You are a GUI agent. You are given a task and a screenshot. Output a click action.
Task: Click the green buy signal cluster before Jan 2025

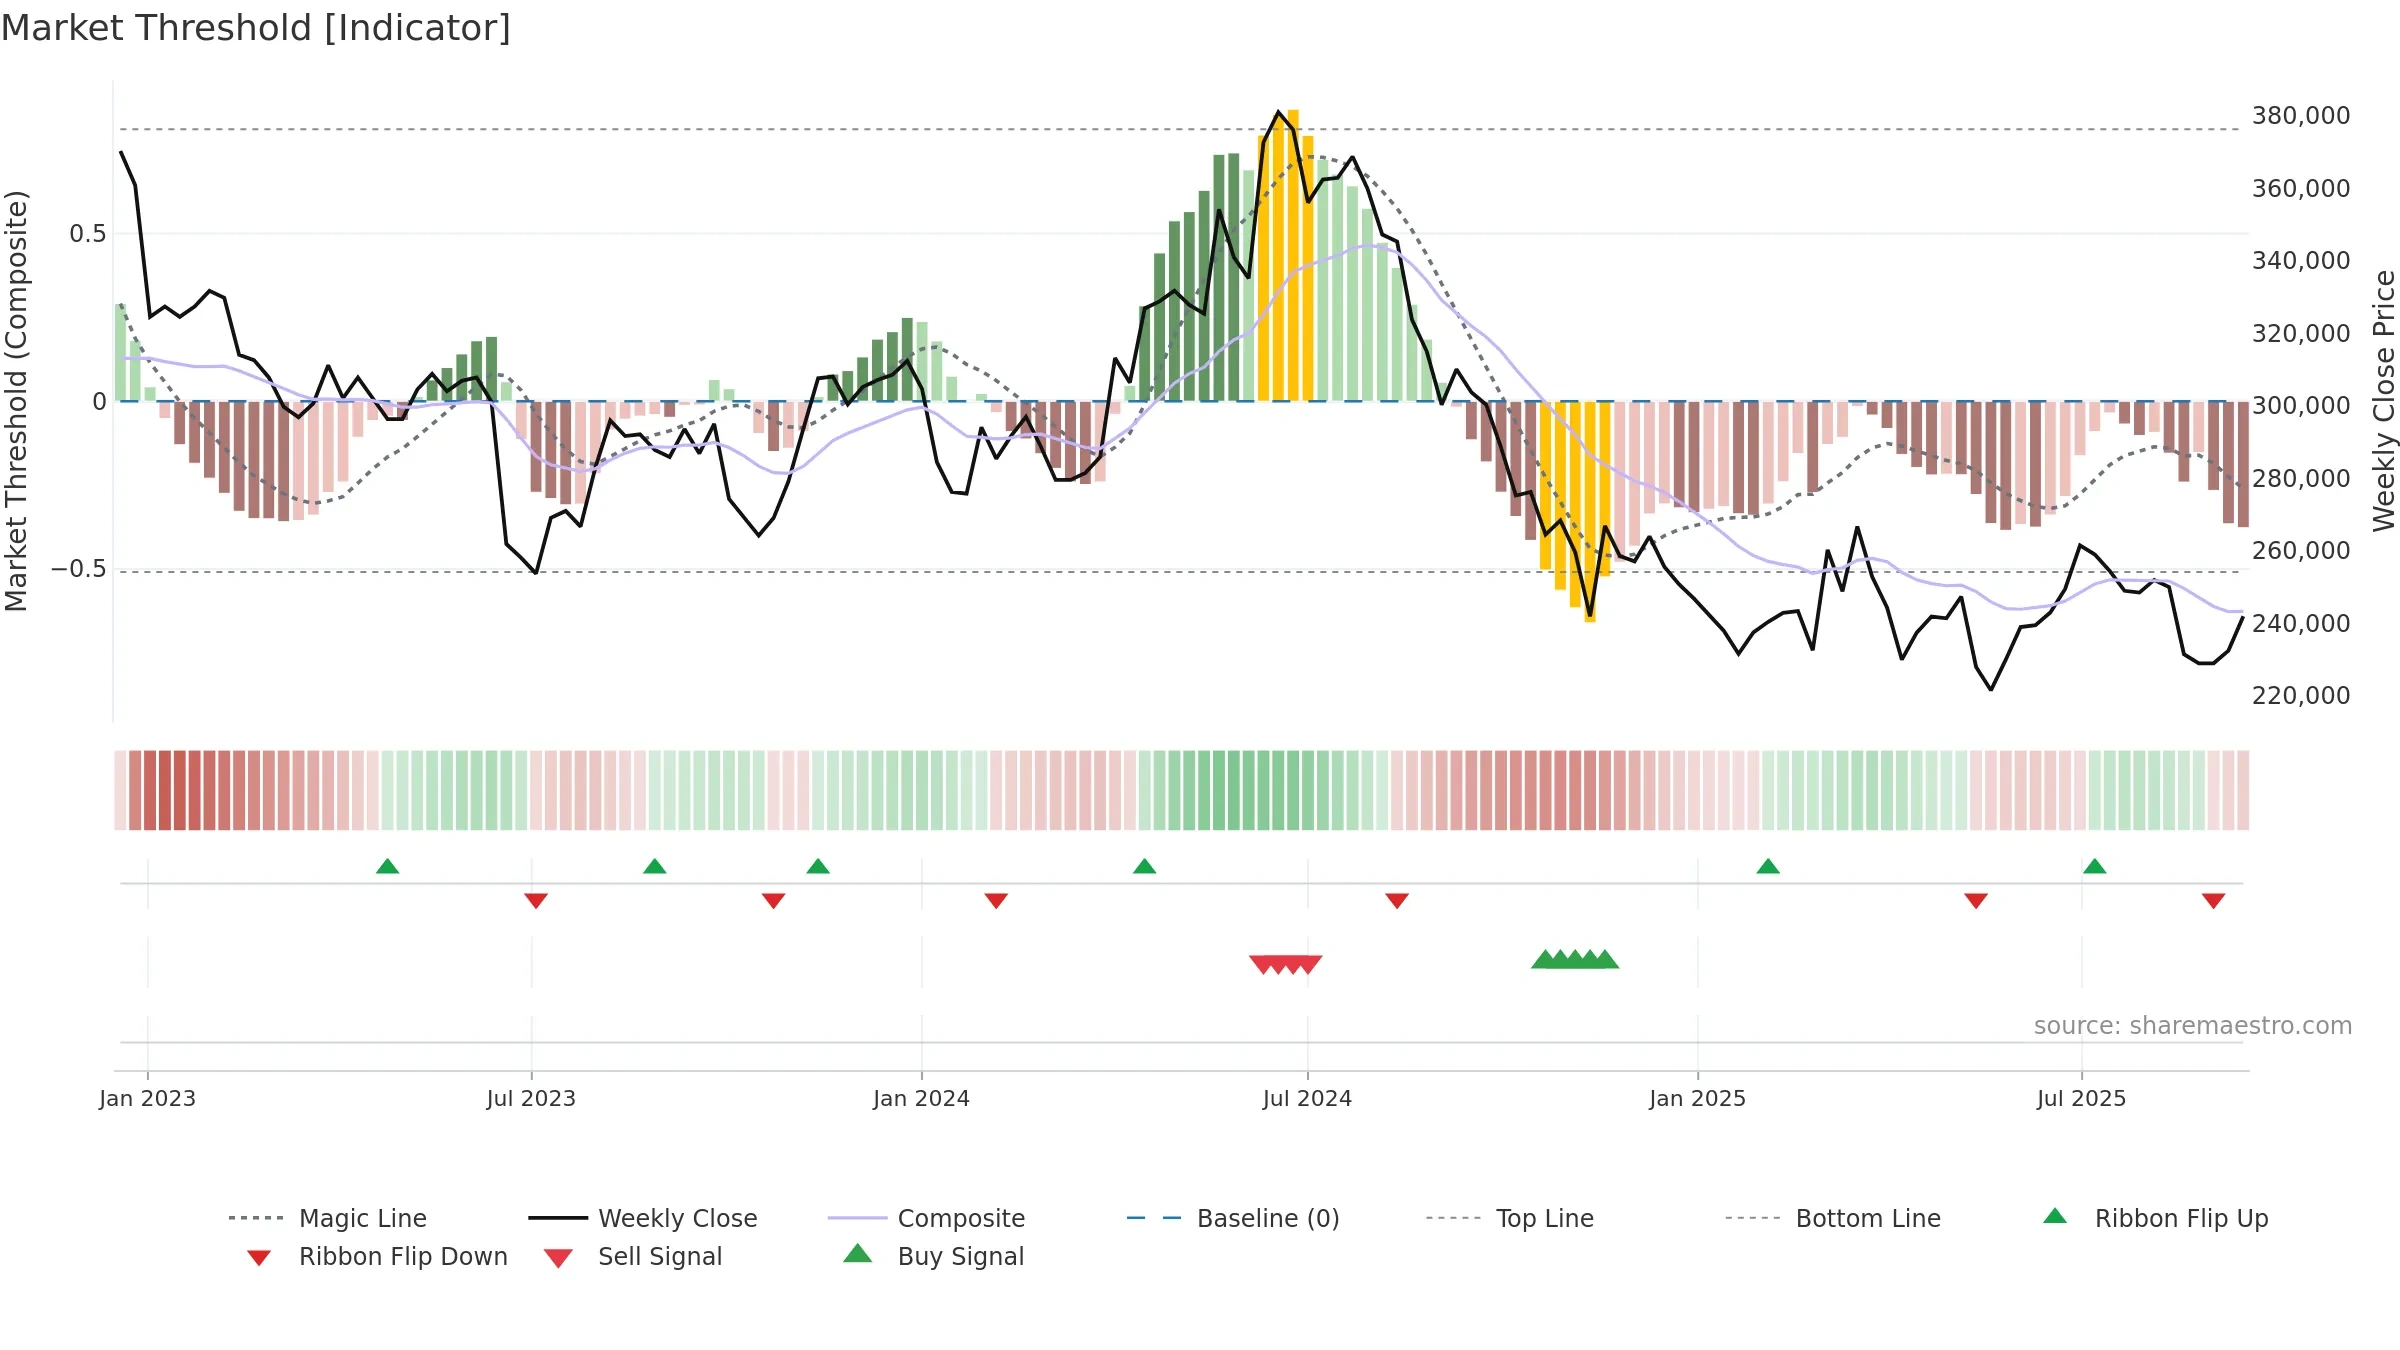(x=1575, y=959)
